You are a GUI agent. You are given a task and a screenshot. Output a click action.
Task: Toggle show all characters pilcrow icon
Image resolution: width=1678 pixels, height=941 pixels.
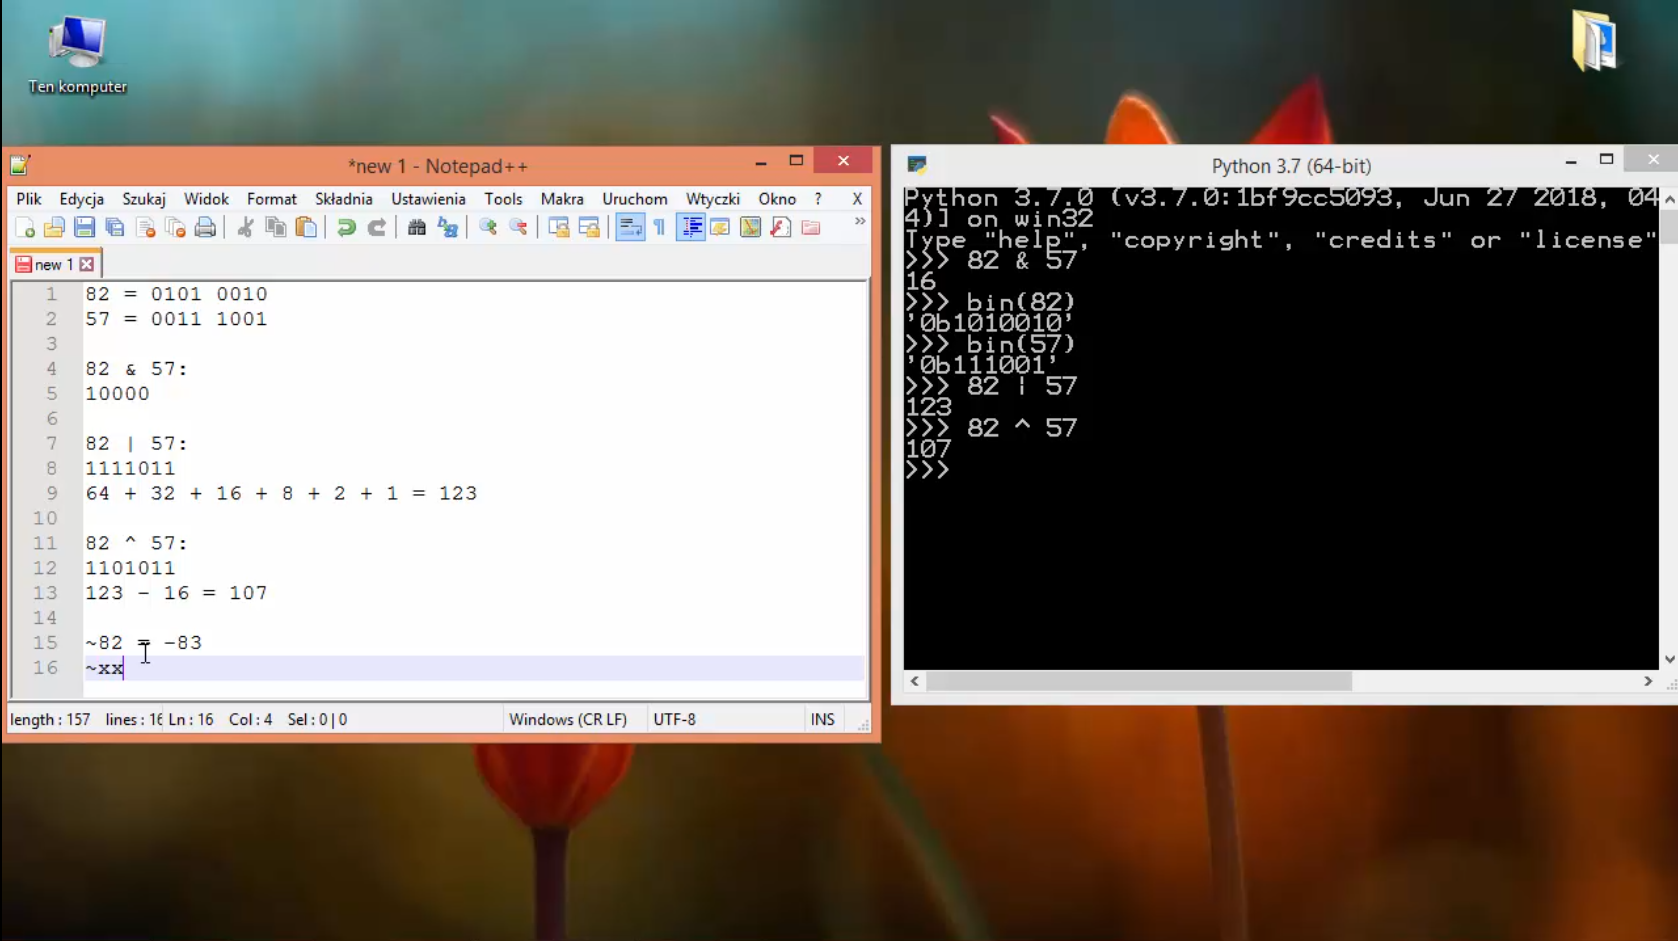tap(660, 228)
